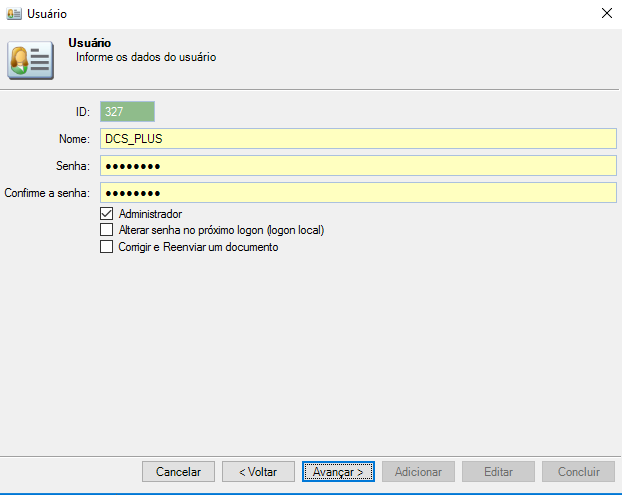Click the bold Usuário header title
622x495 pixels.
tap(89, 43)
